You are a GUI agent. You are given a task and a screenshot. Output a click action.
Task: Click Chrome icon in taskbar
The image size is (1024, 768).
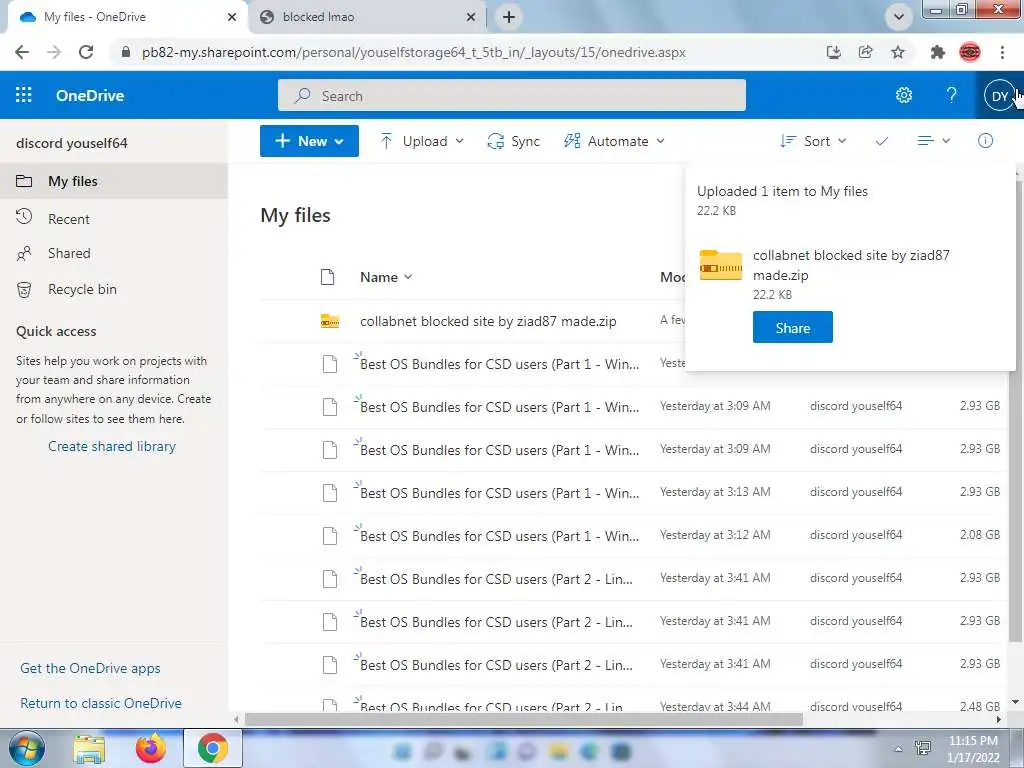pos(212,748)
